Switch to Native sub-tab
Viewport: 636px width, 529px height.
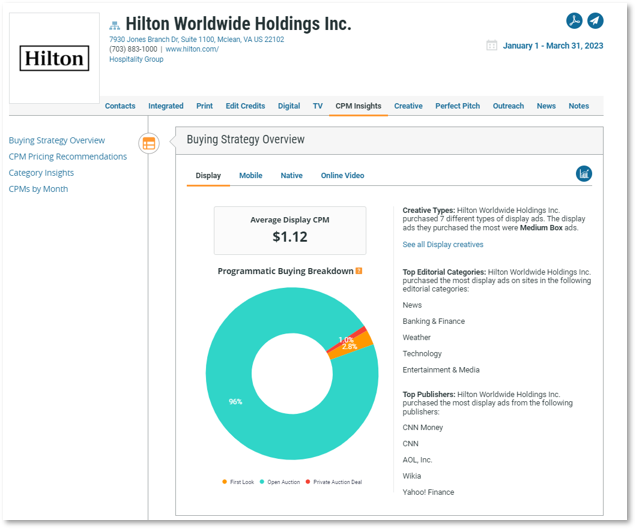coord(292,176)
